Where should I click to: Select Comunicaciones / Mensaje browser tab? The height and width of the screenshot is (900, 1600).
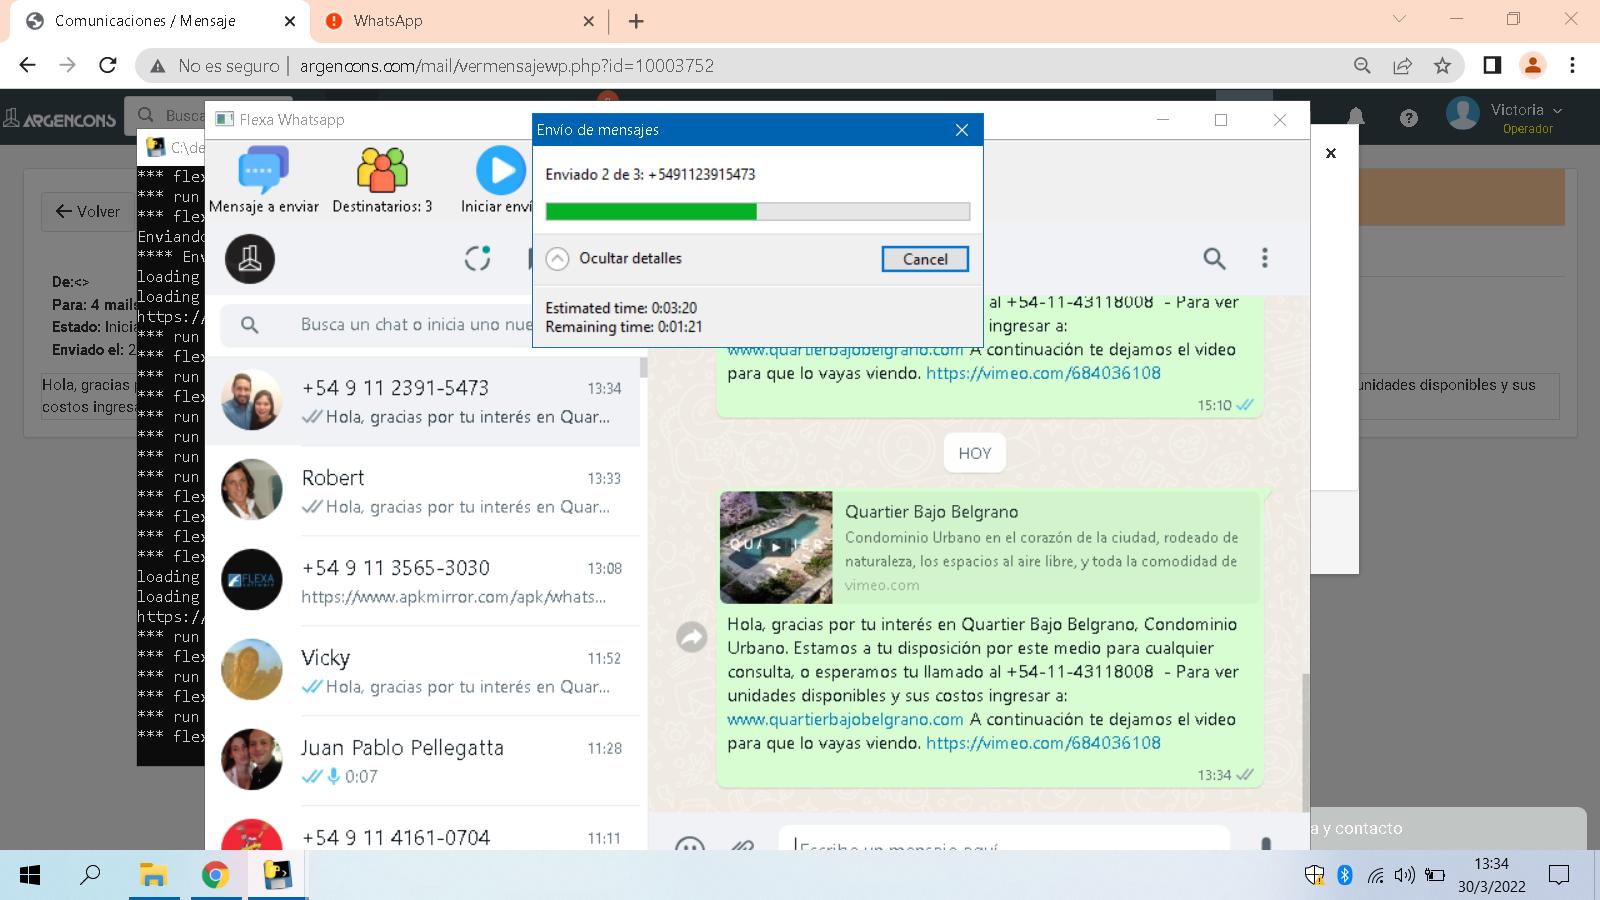click(160, 21)
